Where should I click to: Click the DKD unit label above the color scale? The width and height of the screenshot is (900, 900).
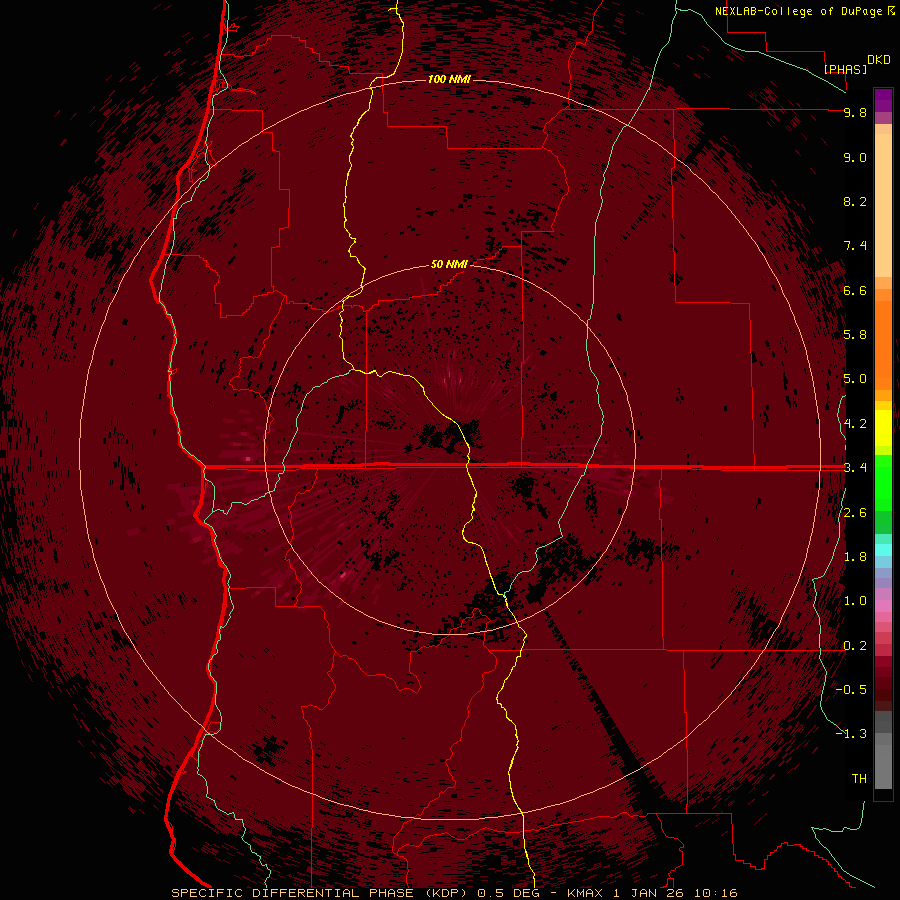point(879,60)
